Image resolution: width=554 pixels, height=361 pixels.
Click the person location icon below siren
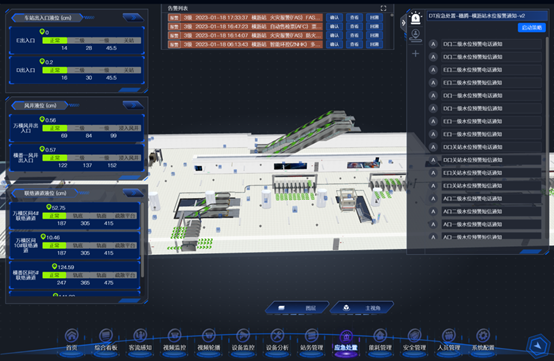point(416,36)
